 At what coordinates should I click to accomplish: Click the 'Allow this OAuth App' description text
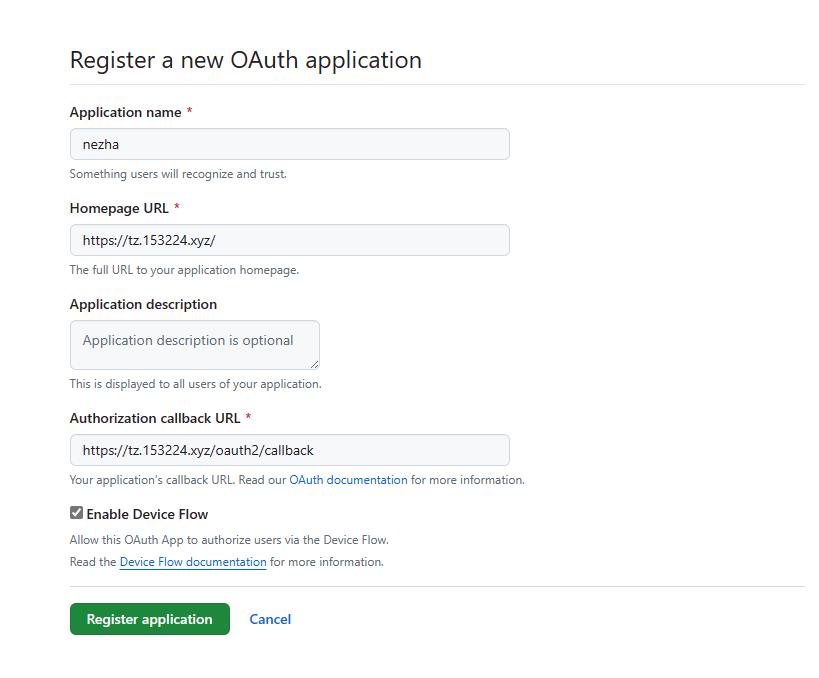coord(229,540)
